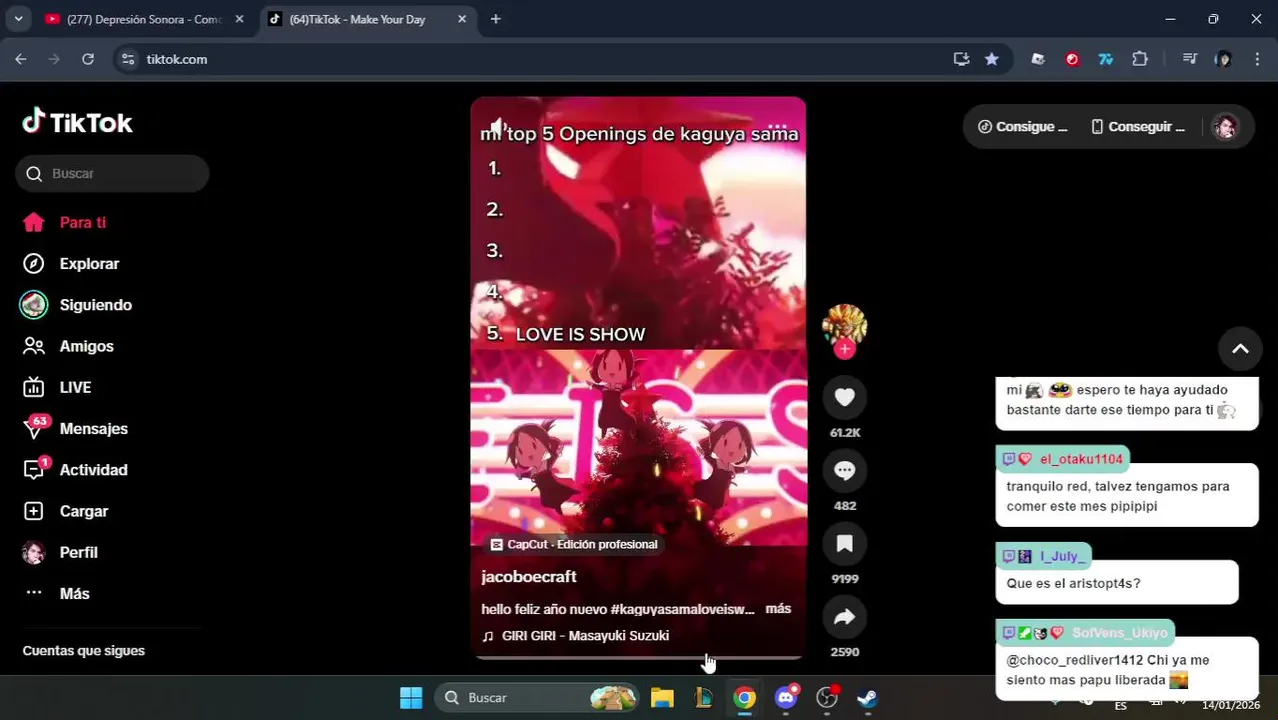The image size is (1278, 720).
Task: Follow creator with red plus button
Action: 845,349
